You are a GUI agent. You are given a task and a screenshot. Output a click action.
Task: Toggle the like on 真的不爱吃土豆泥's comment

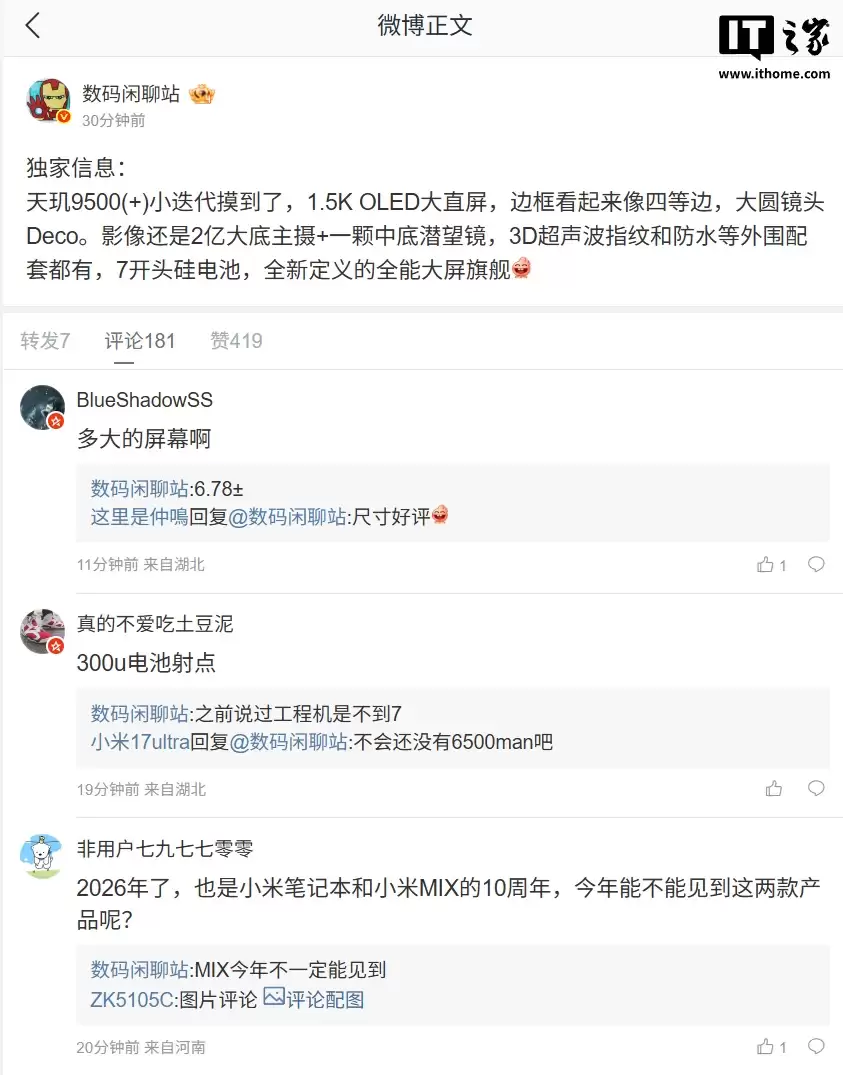point(772,789)
